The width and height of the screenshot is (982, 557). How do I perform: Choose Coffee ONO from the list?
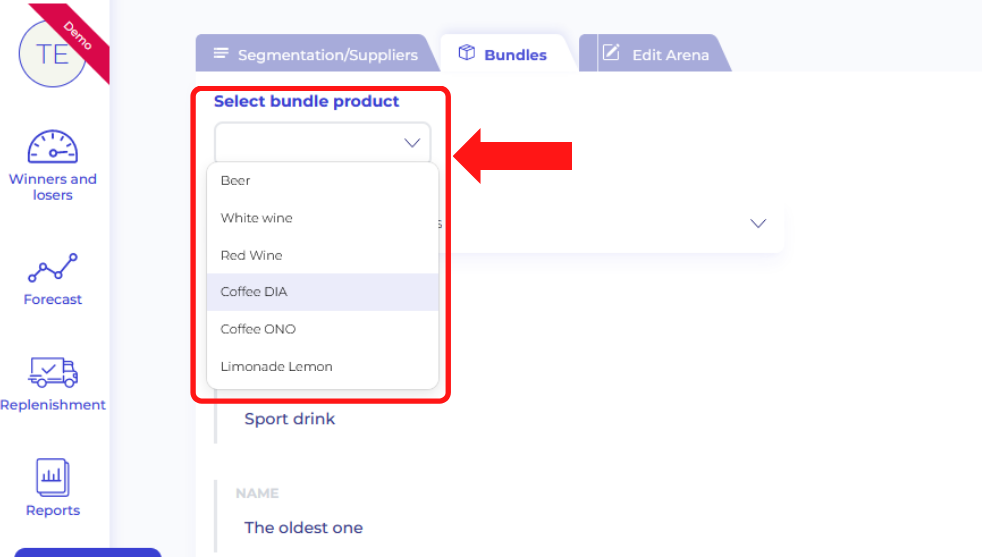click(x=258, y=329)
